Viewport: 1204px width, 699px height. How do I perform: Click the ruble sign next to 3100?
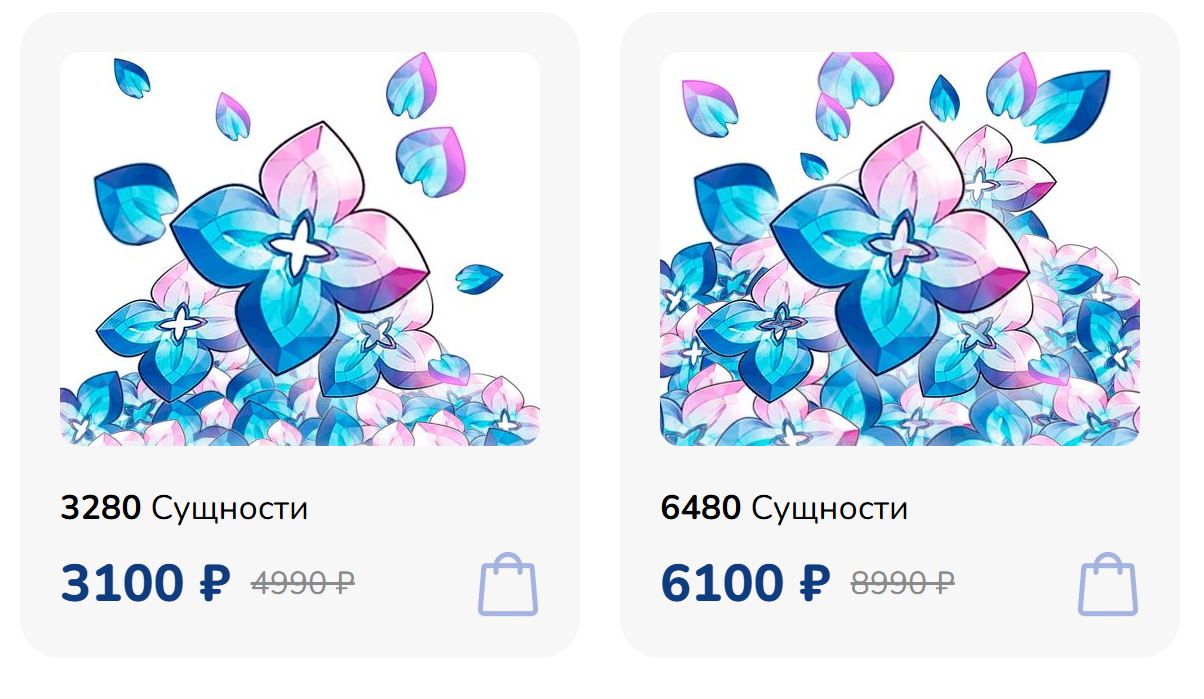click(x=212, y=583)
